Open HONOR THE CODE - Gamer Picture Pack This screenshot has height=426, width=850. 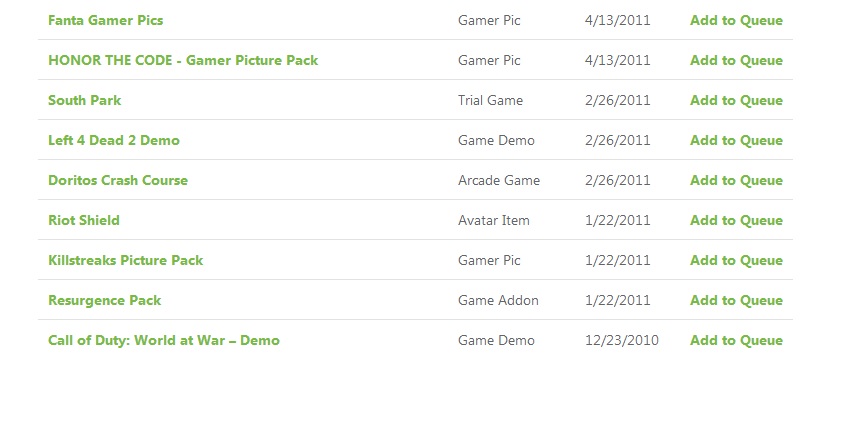pyautogui.click(x=183, y=60)
